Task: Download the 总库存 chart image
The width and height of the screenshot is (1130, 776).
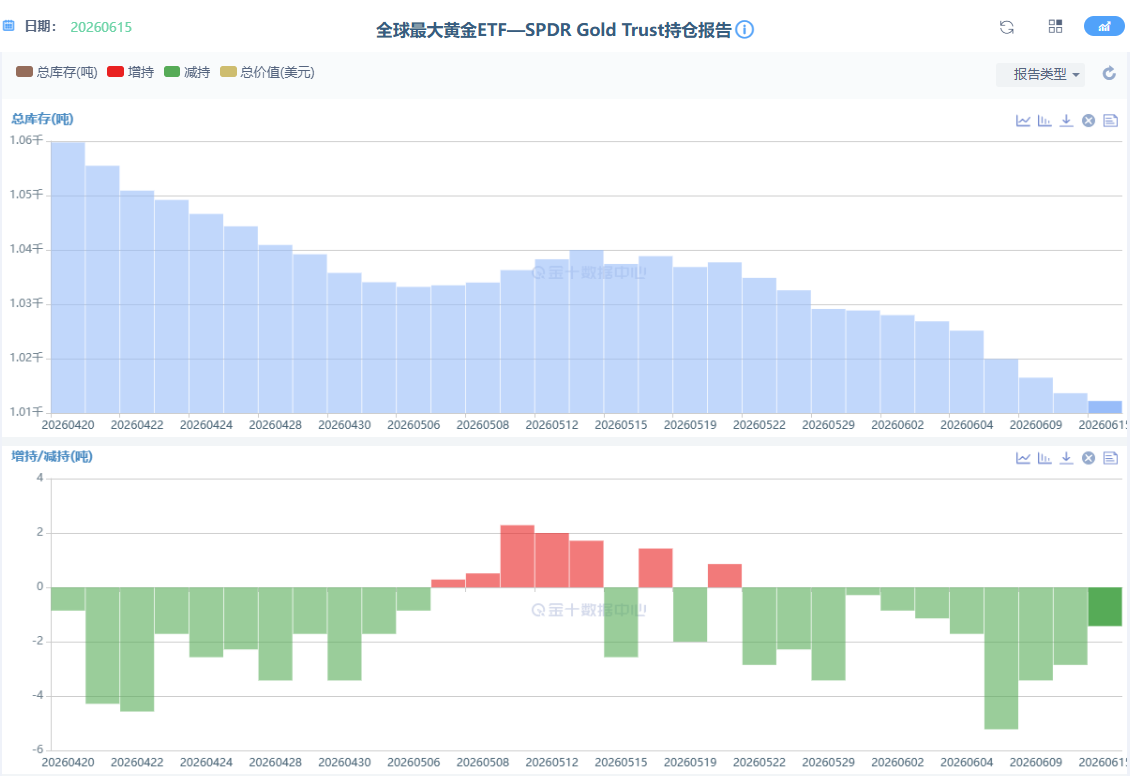Action: pyautogui.click(x=1067, y=120)
